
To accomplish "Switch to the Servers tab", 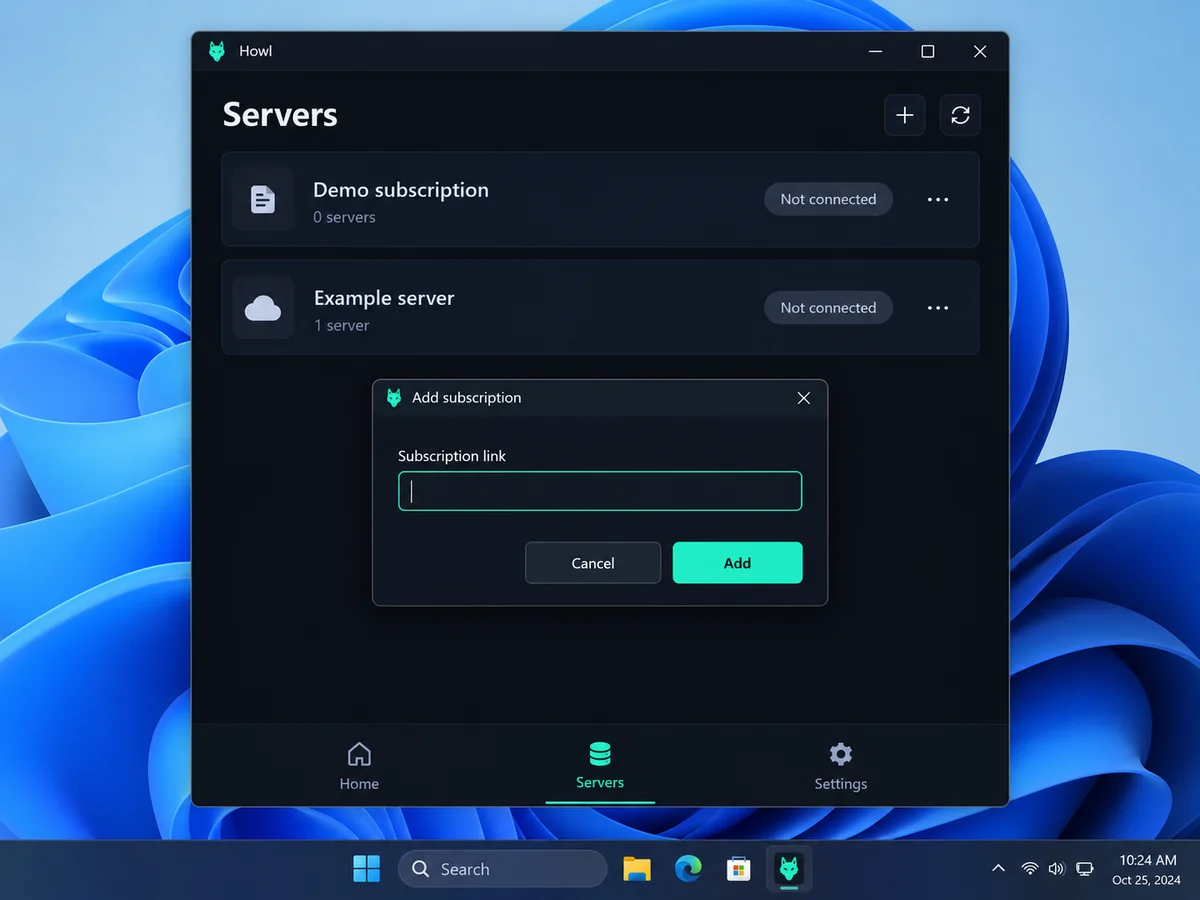I will [600, 767].
